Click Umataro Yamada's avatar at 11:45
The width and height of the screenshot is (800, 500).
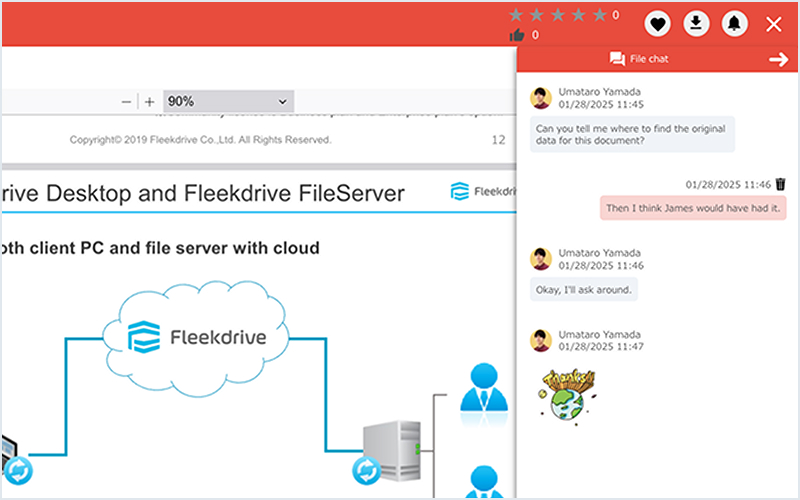click(x=541, y=98)
